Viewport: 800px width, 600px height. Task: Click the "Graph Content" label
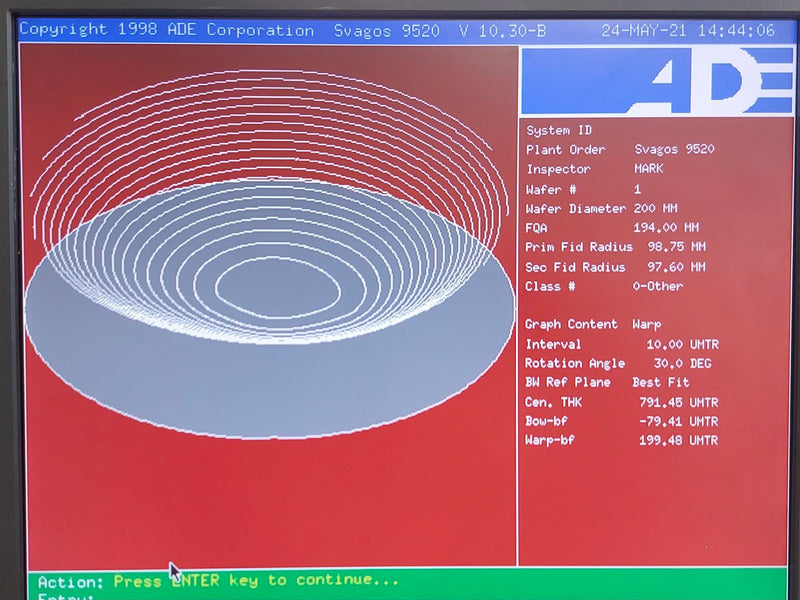pos(571,324)
